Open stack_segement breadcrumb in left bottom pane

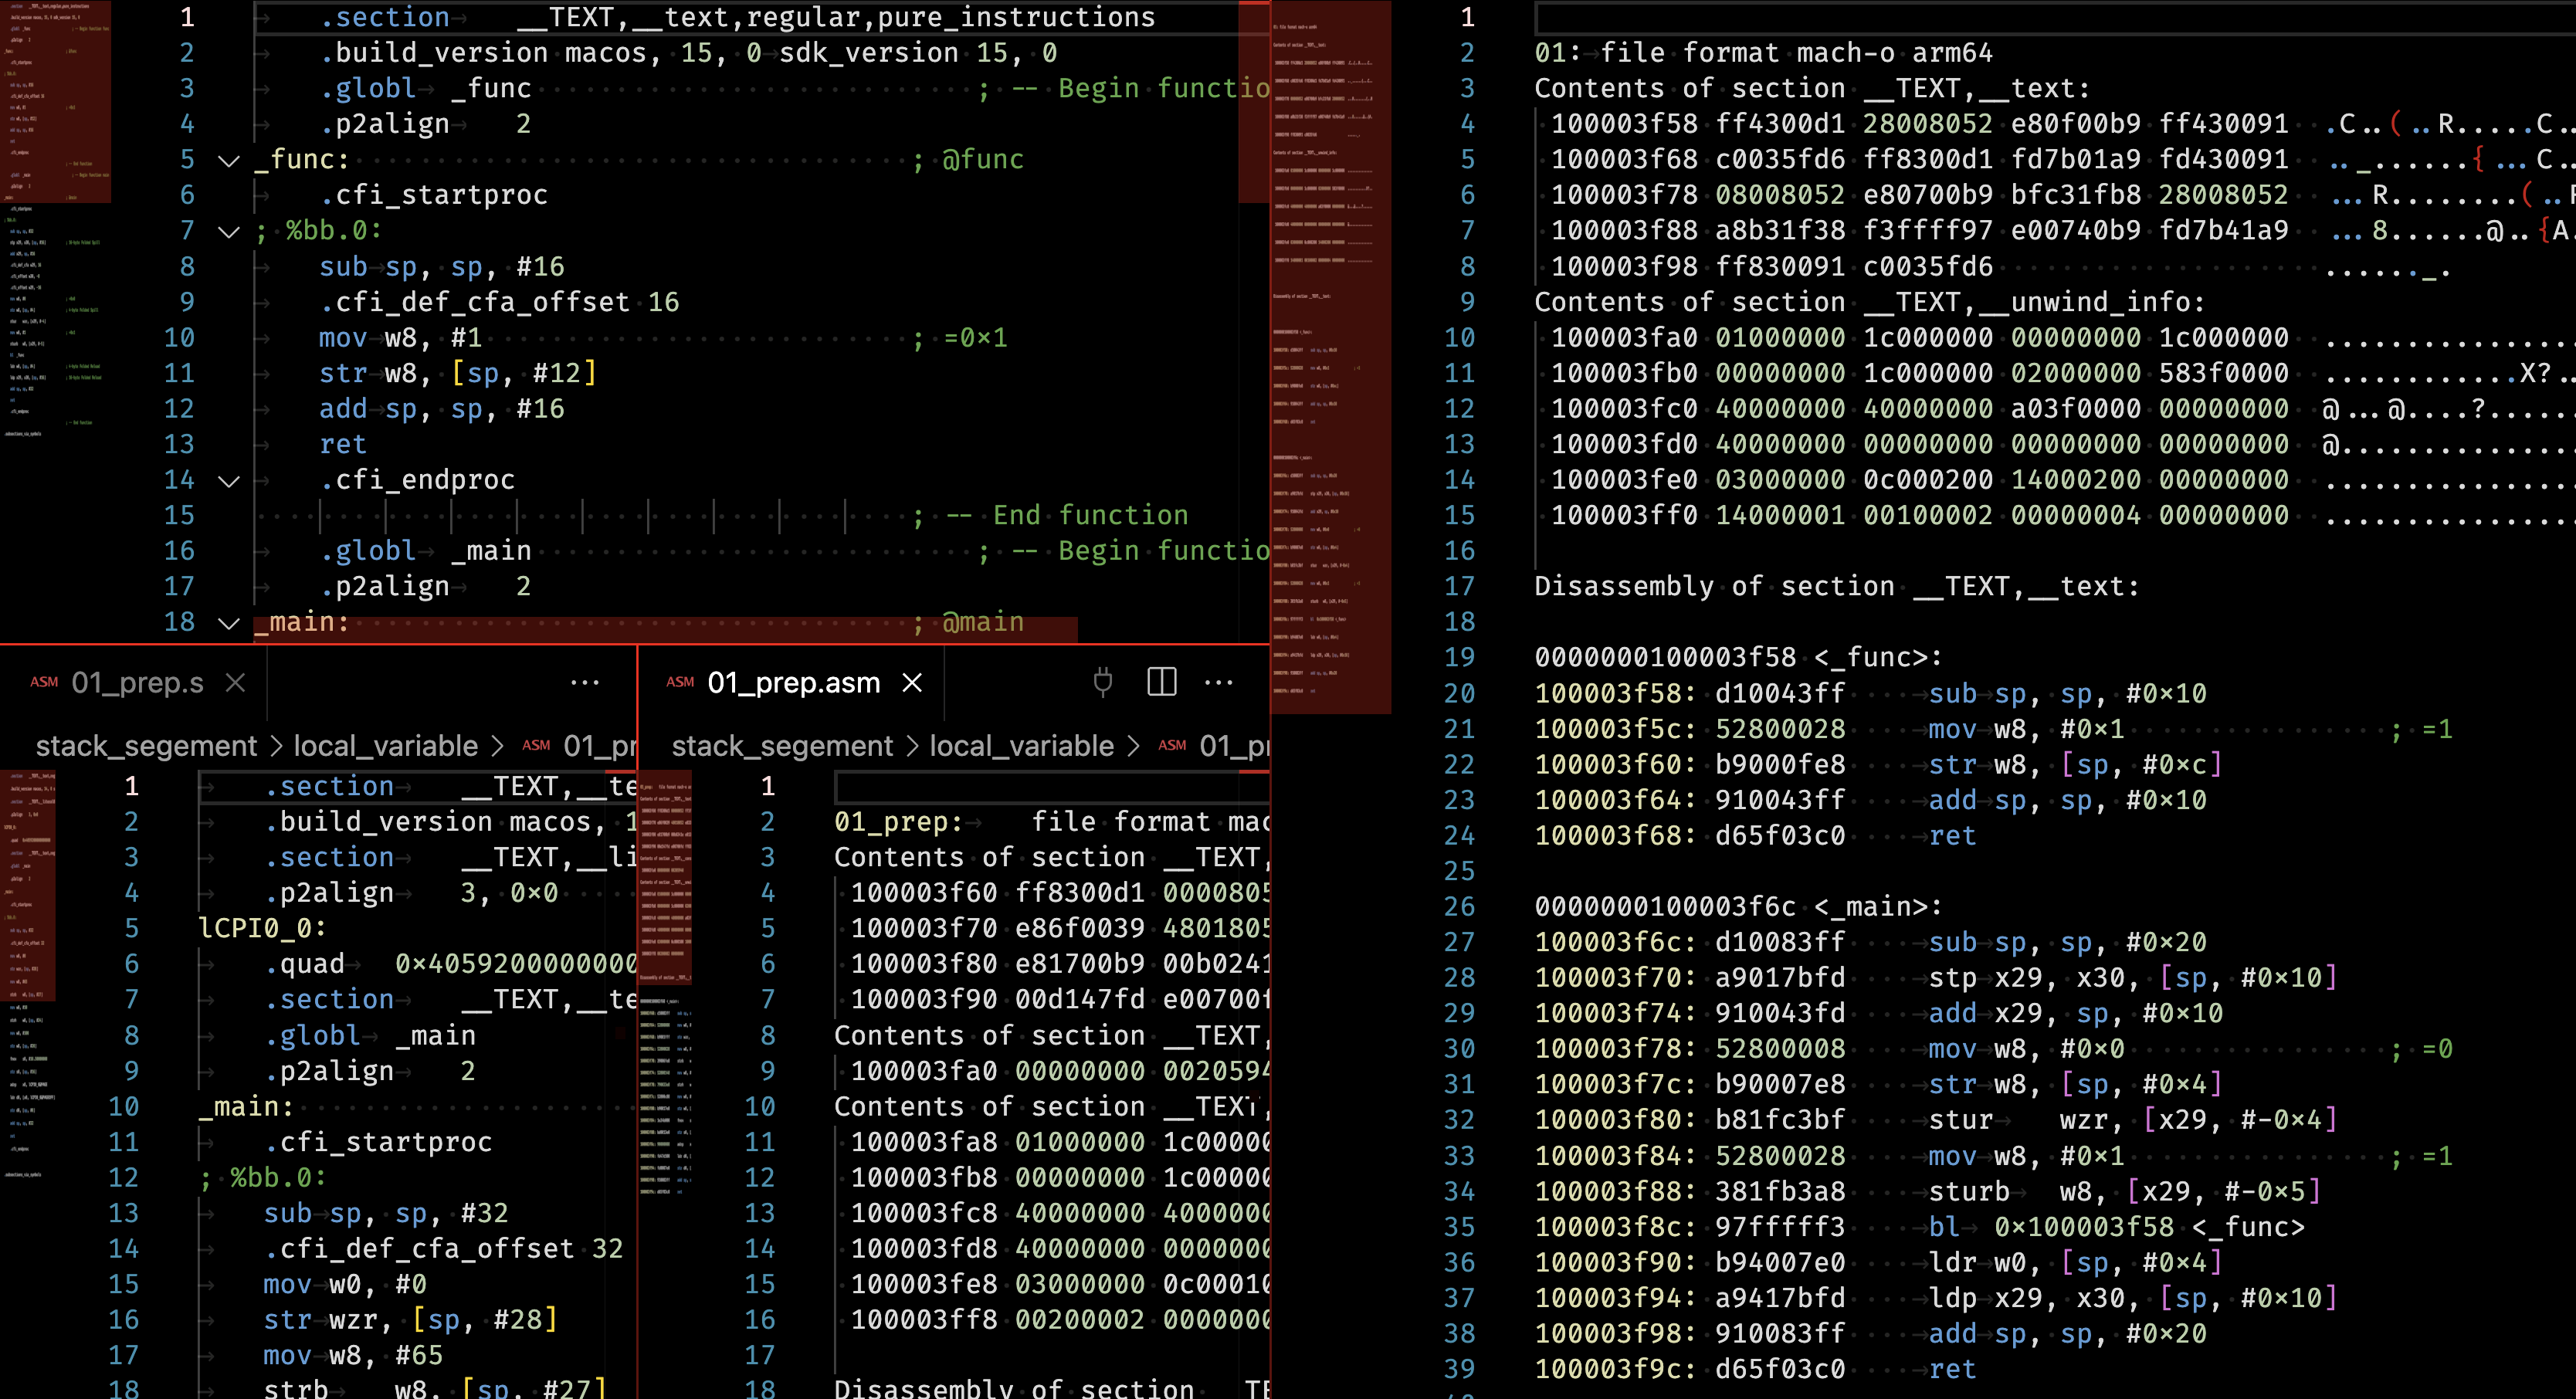point(146,746)
